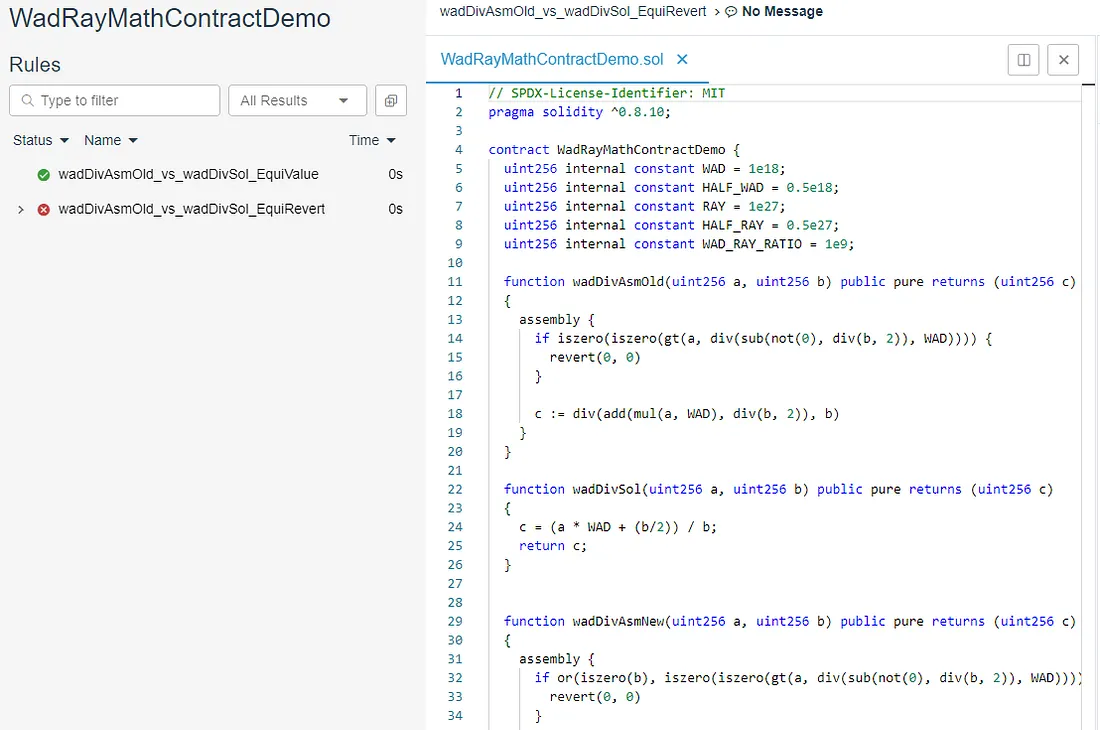Screen dimensions: 1100x730
Task: Click the red failure icon for EquiRevert
Action: point(43,210)
